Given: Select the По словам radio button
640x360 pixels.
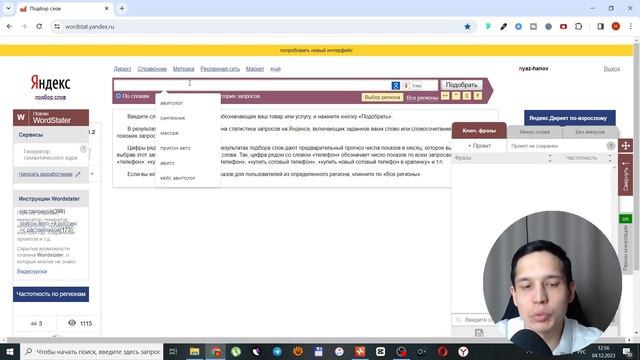Looking at the screenshot, I should point(118,96).
